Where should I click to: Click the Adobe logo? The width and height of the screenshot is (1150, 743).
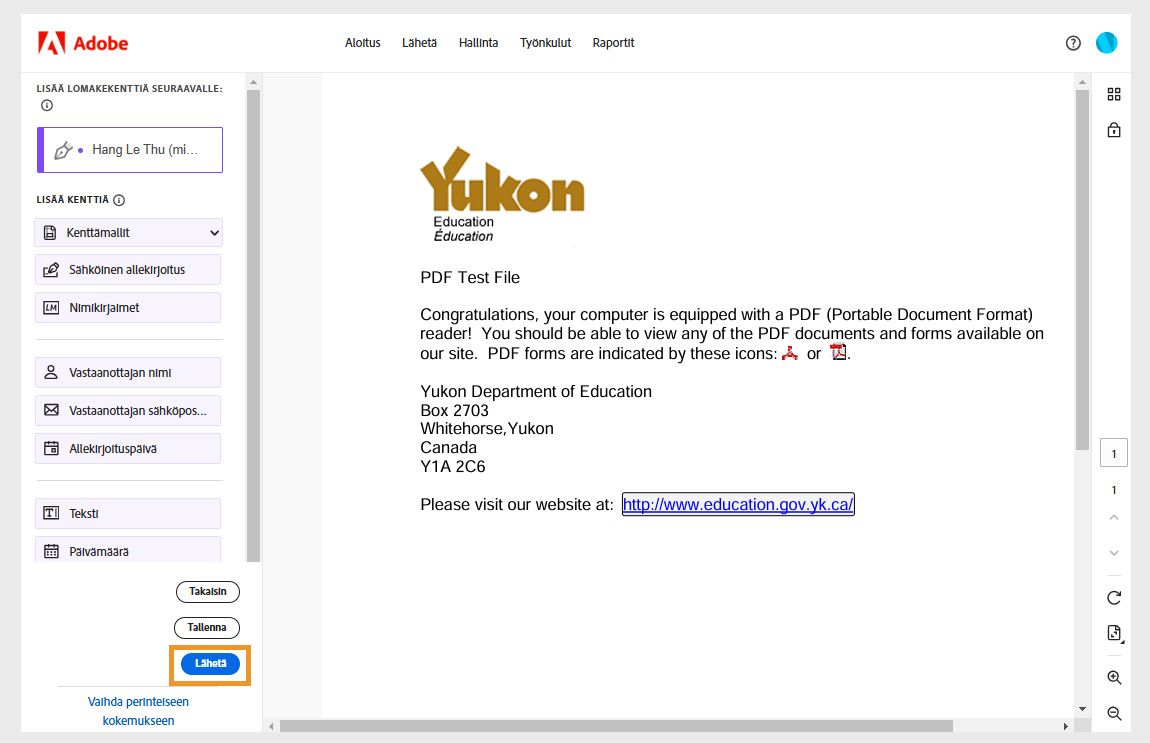point(82,43)
